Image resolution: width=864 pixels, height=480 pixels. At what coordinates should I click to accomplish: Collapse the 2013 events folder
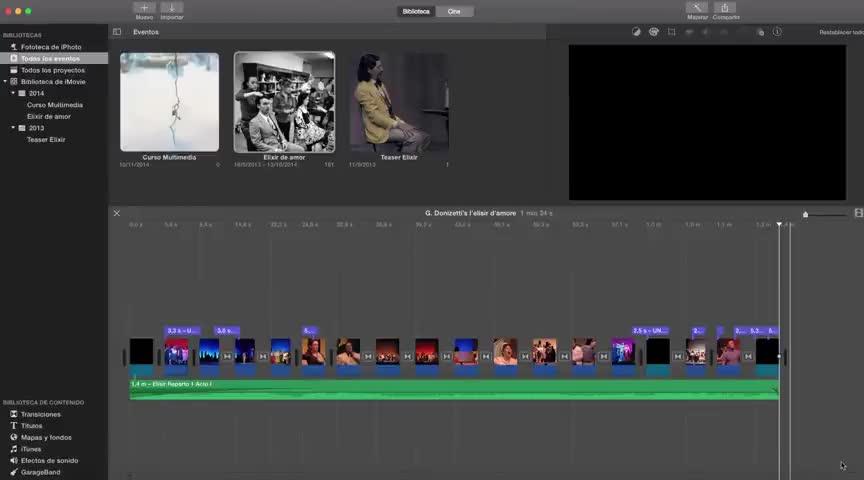click(14, 128)
